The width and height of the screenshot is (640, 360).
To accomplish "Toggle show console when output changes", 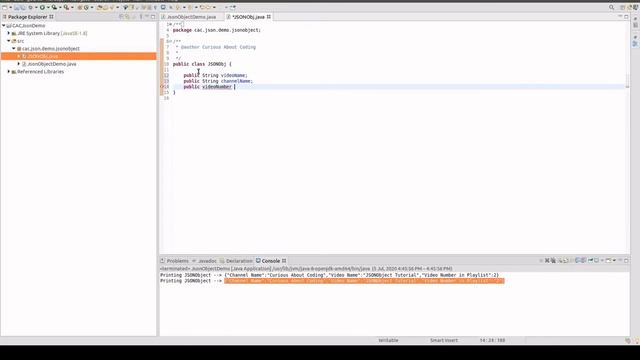I will coord(578,260).
